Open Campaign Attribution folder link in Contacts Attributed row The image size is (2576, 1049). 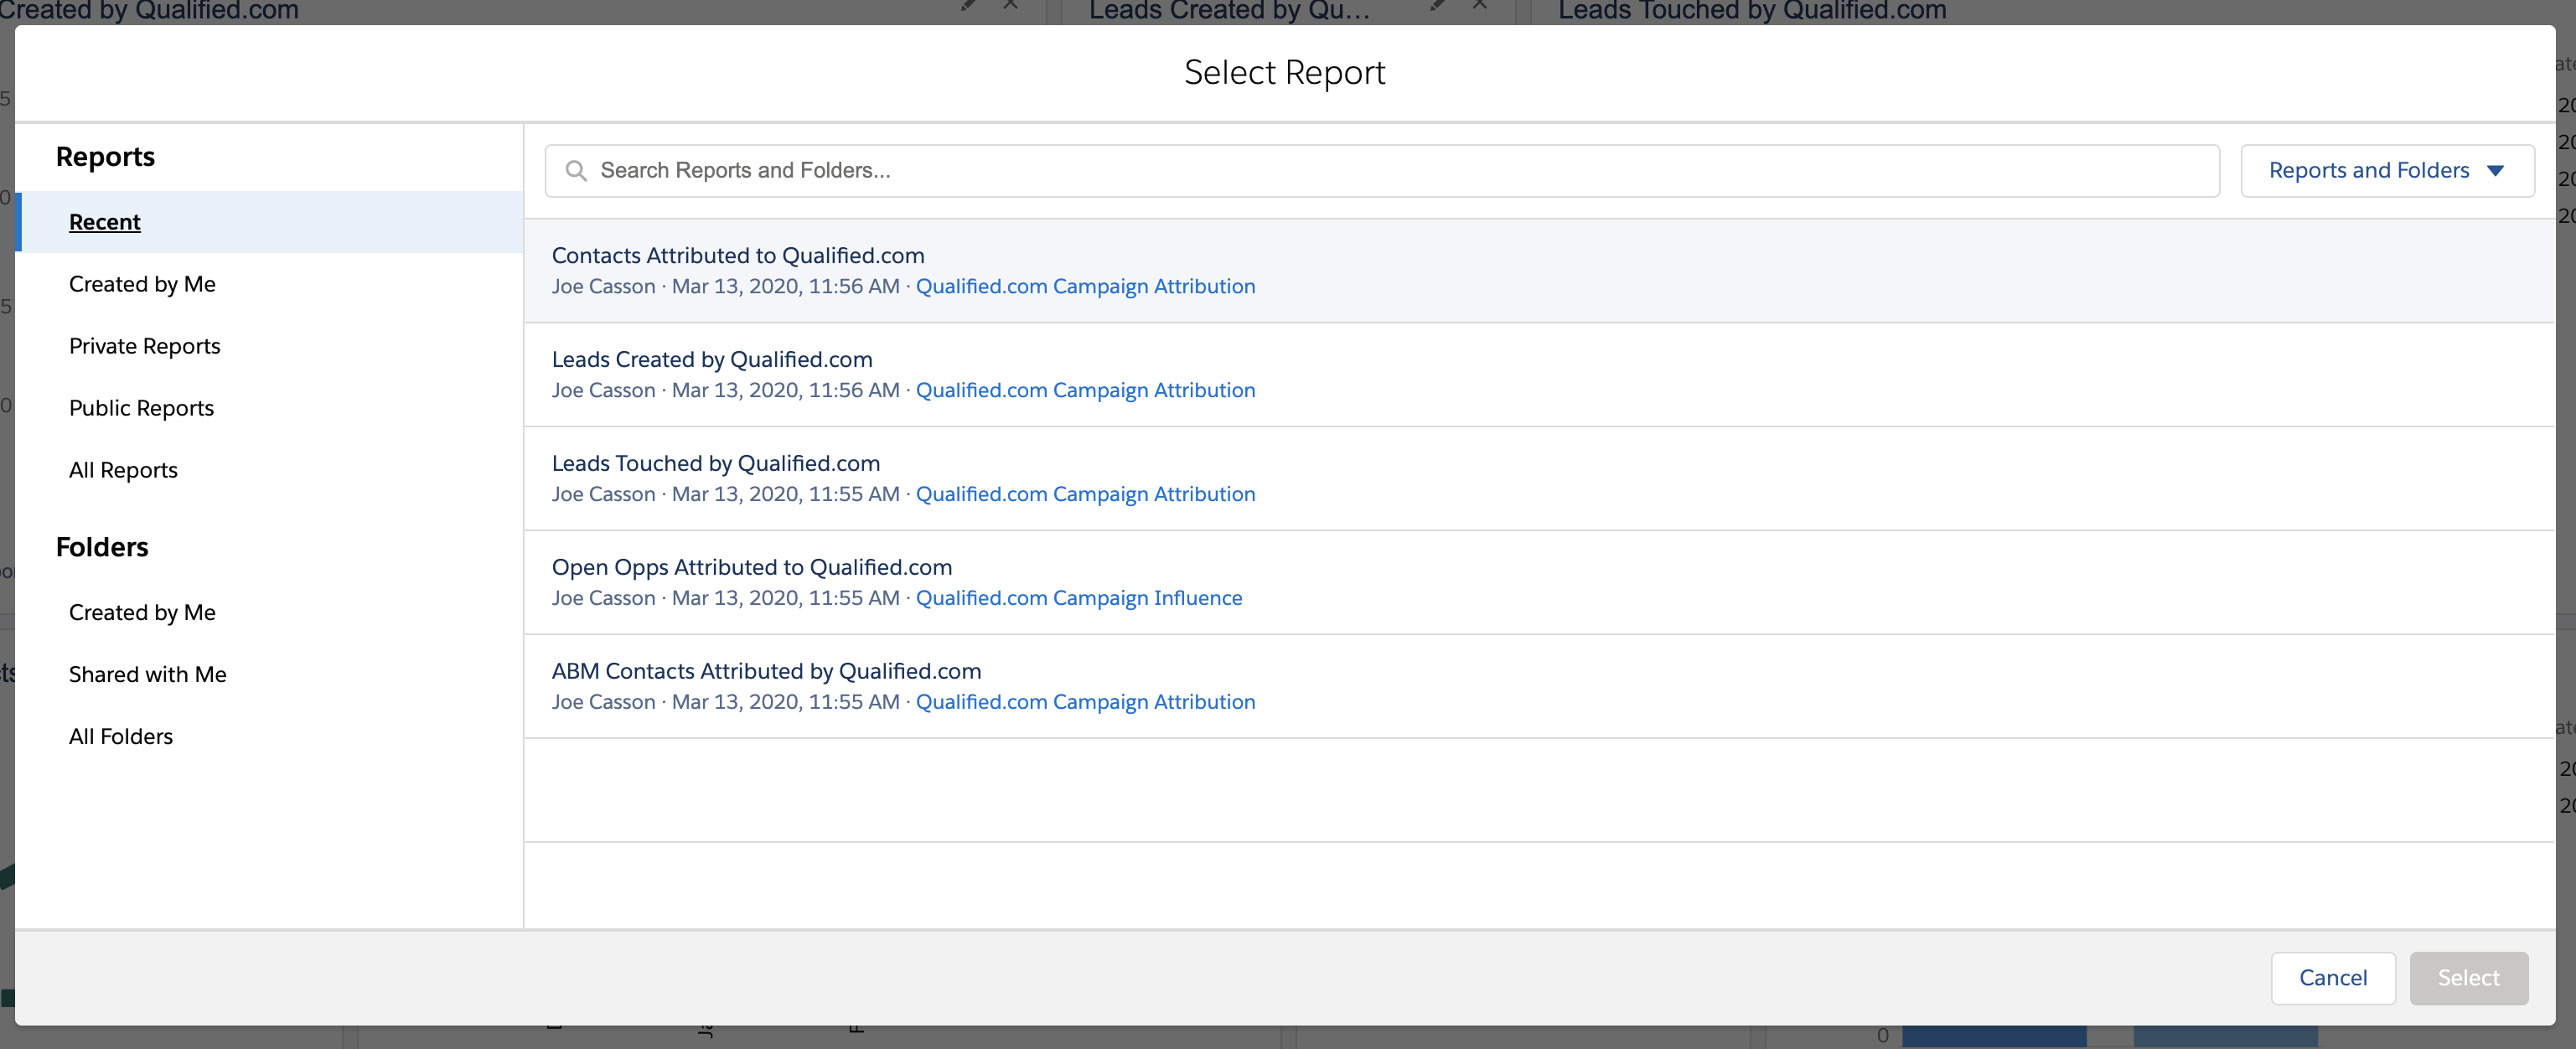(1085, 286)
